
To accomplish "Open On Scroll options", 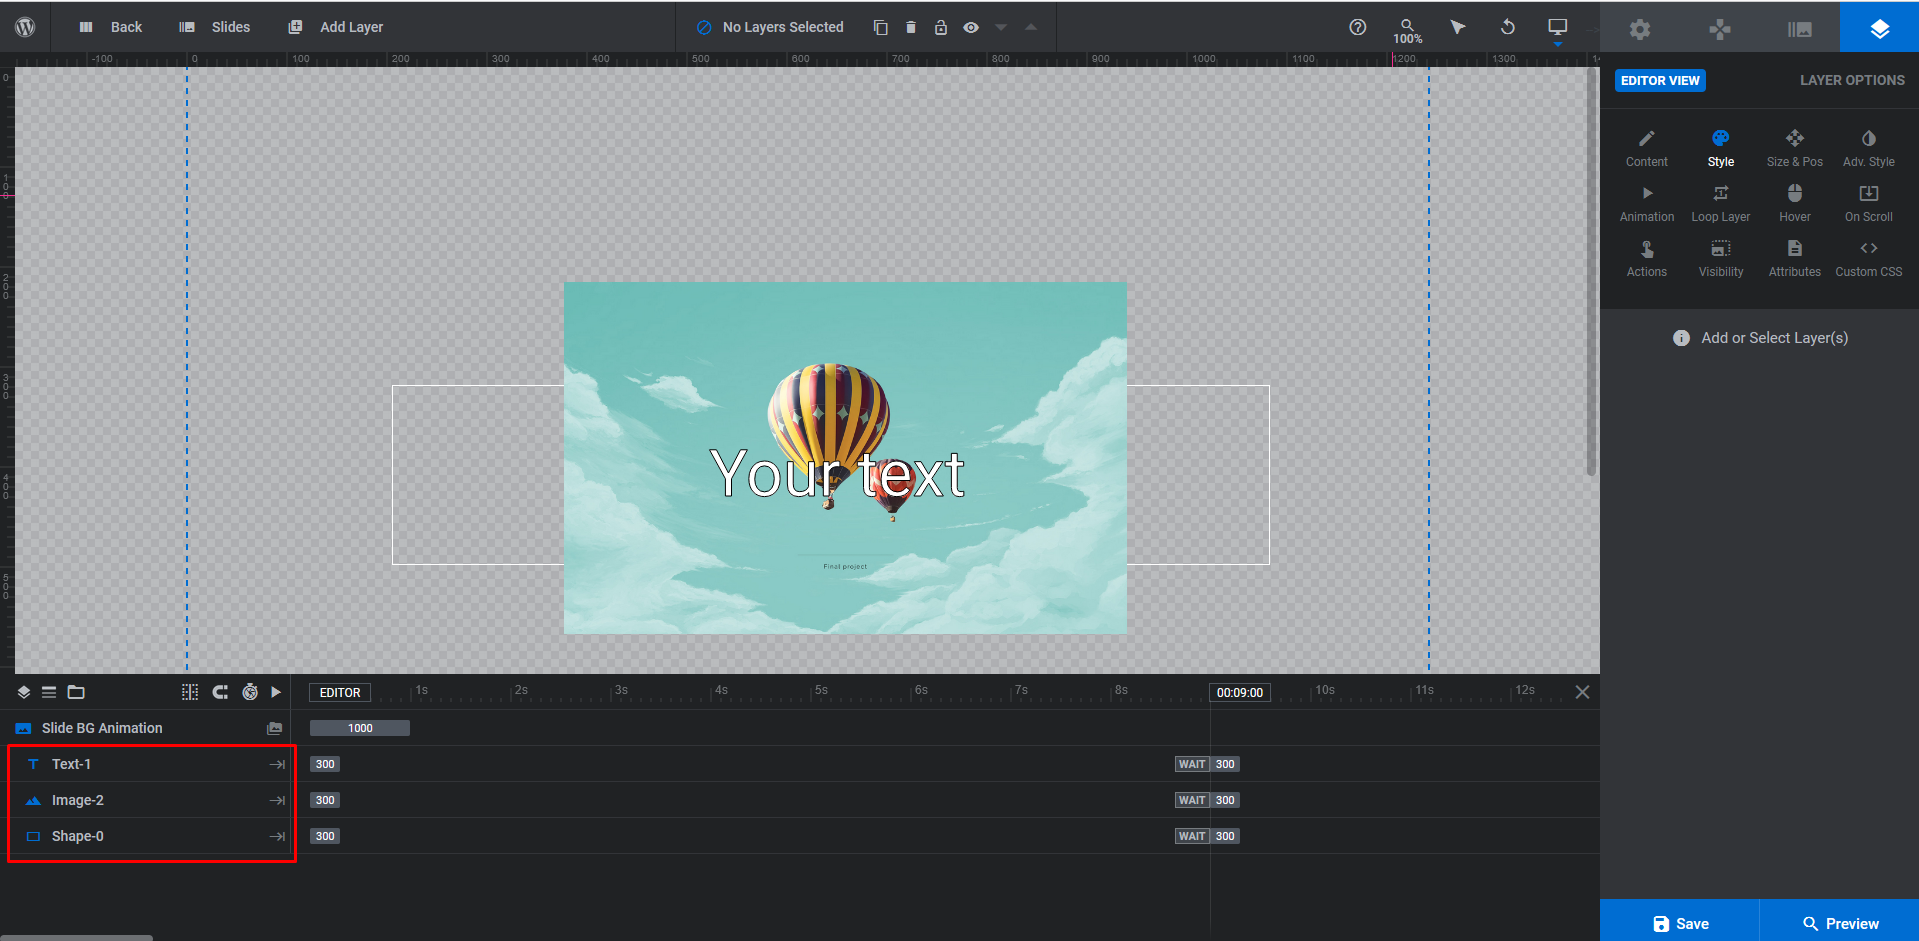I will coord(1869,203).
